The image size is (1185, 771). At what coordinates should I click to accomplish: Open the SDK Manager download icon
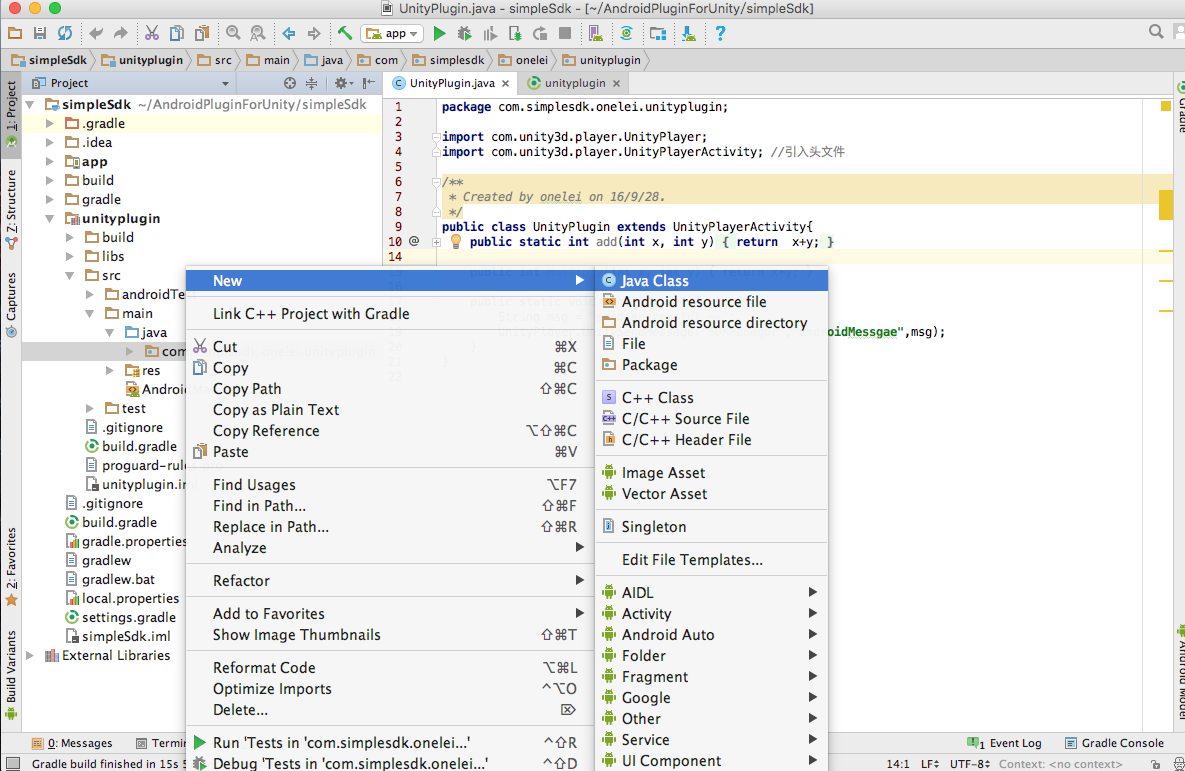tap(688, 33)
